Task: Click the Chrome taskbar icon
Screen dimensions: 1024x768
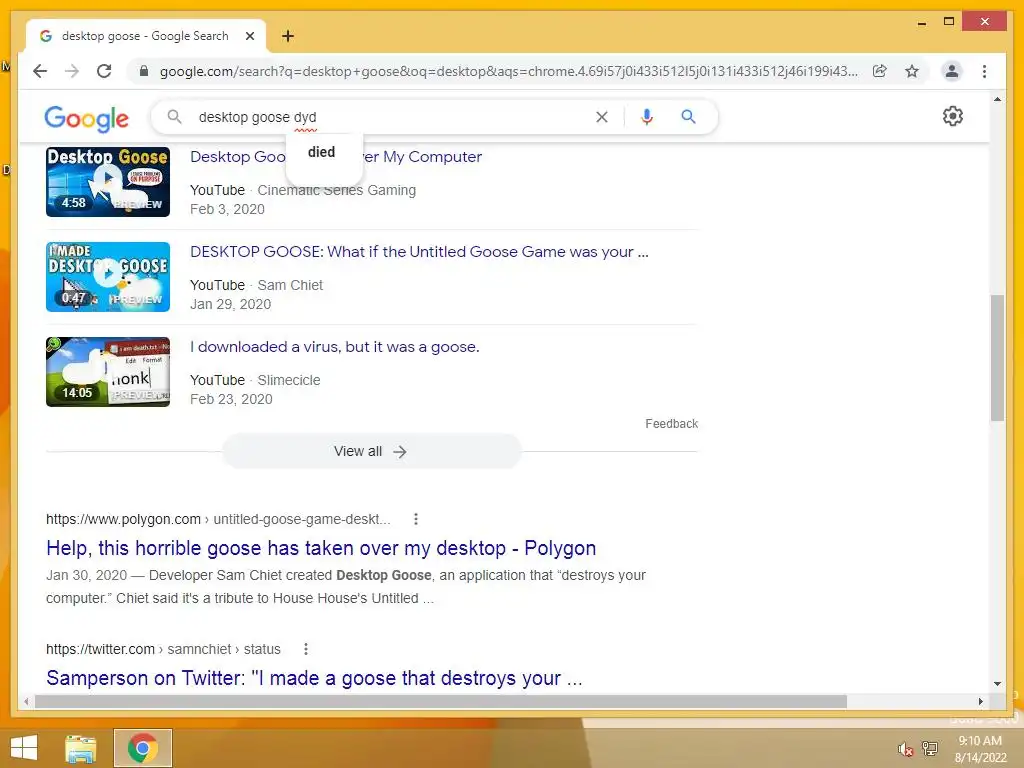Action: coord(142,748)
